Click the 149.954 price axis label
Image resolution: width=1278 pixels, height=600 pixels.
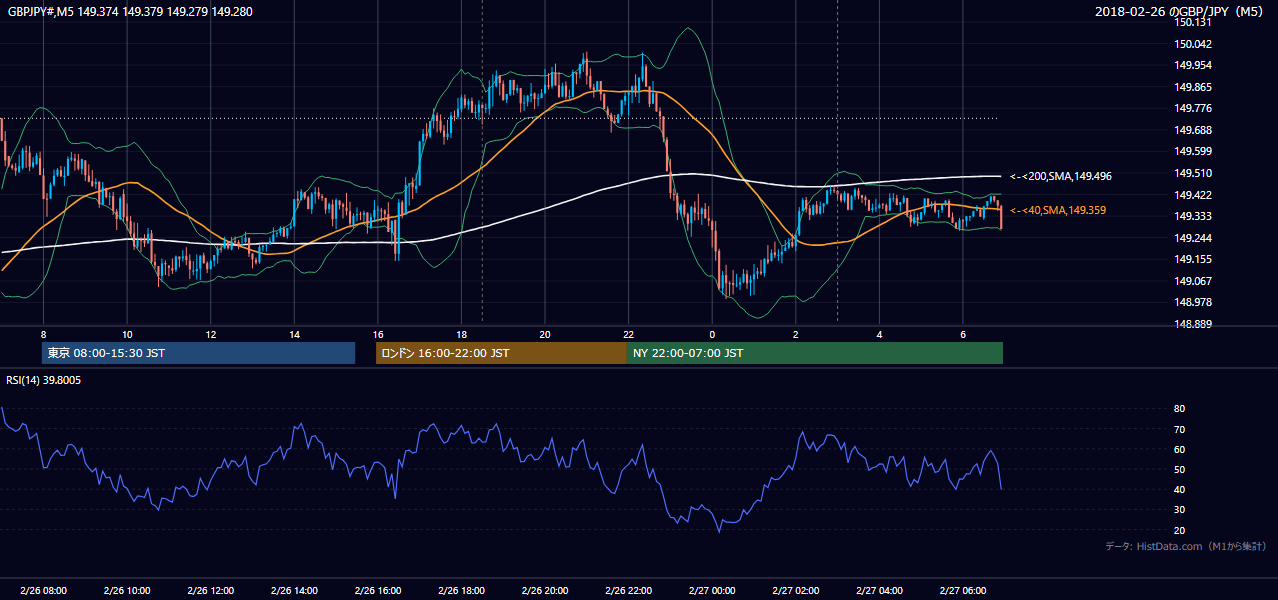1194,65
